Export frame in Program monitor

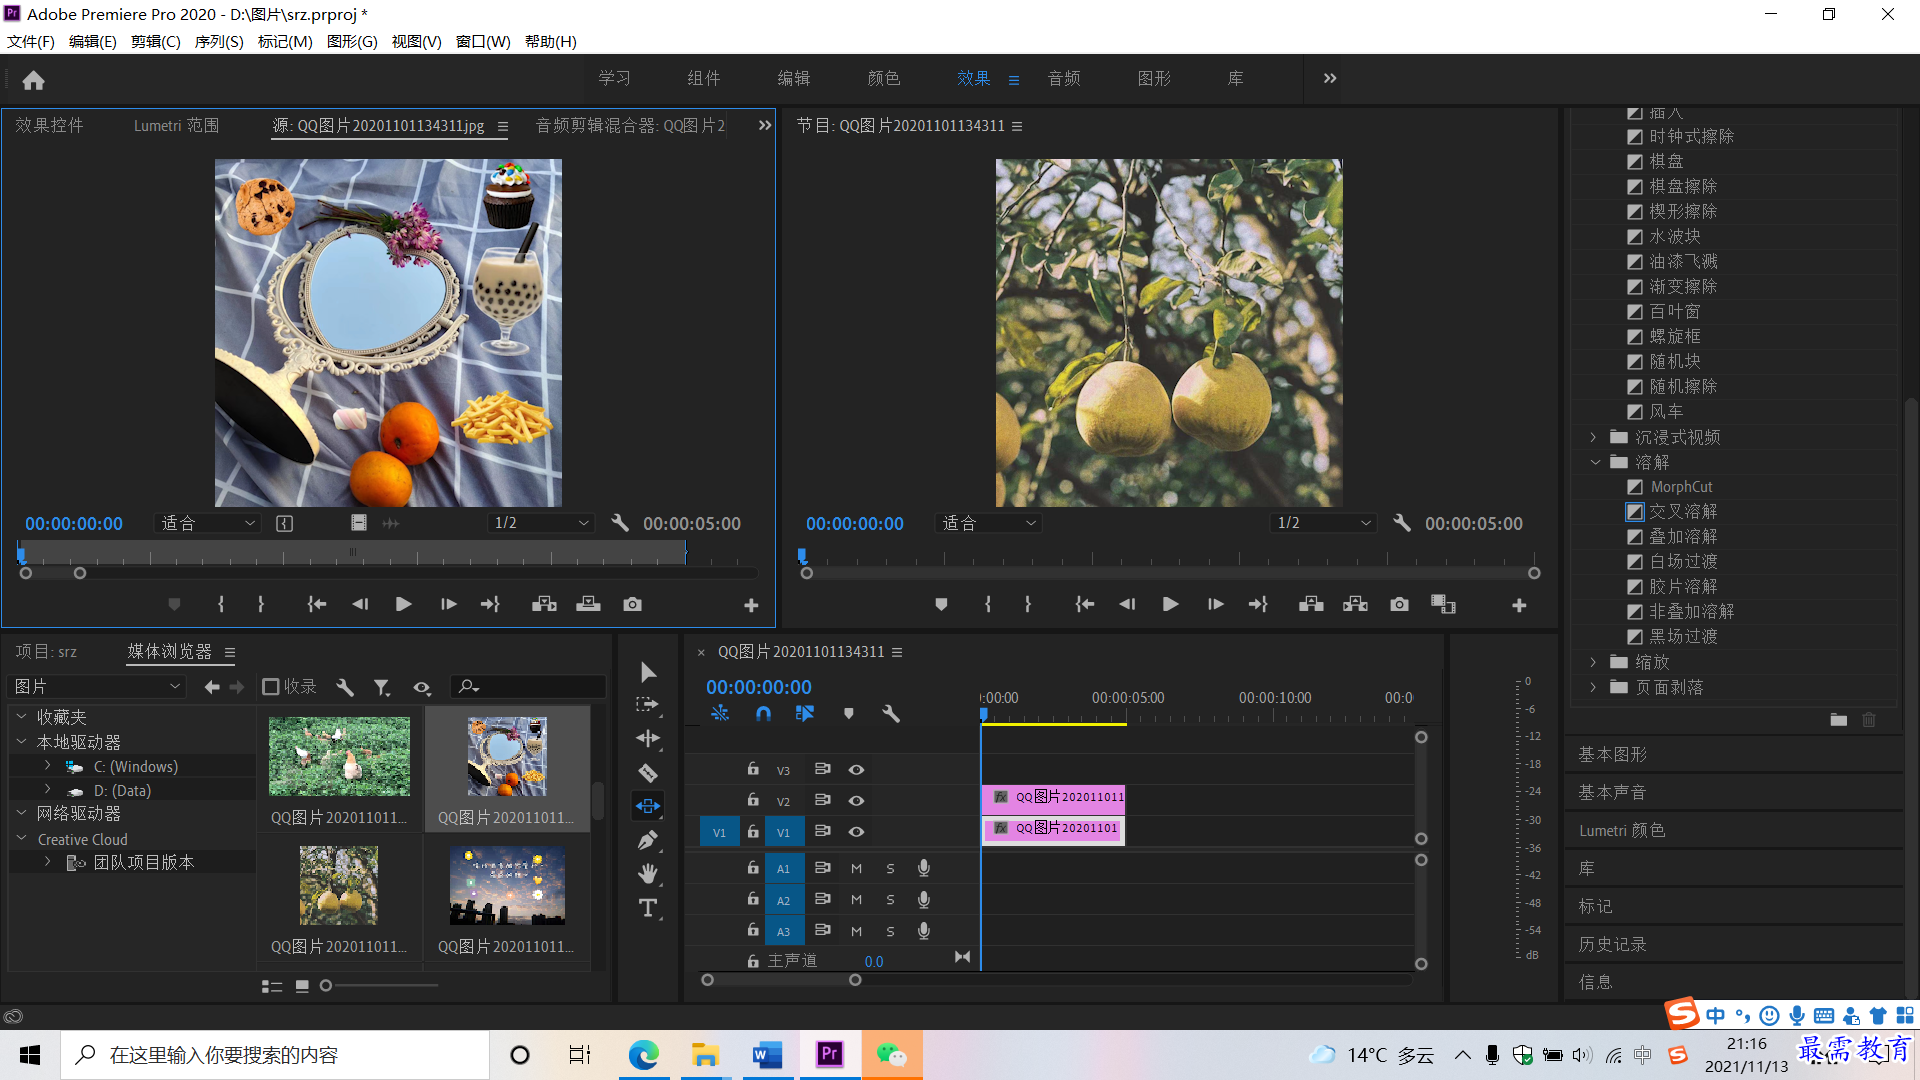tap(1399, 605)
